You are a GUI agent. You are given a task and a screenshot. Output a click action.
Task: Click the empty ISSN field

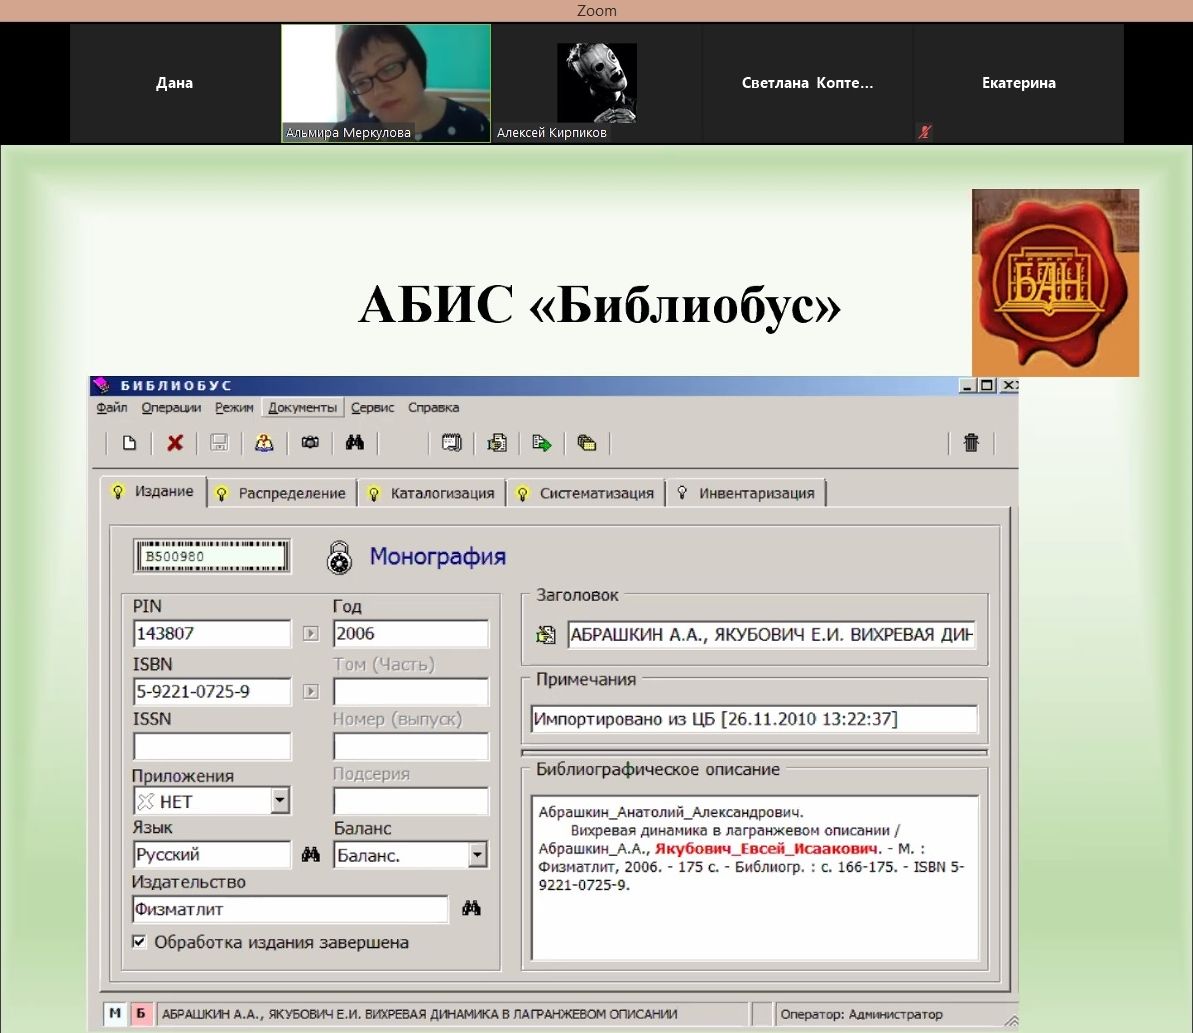click(x=212, y=746)
